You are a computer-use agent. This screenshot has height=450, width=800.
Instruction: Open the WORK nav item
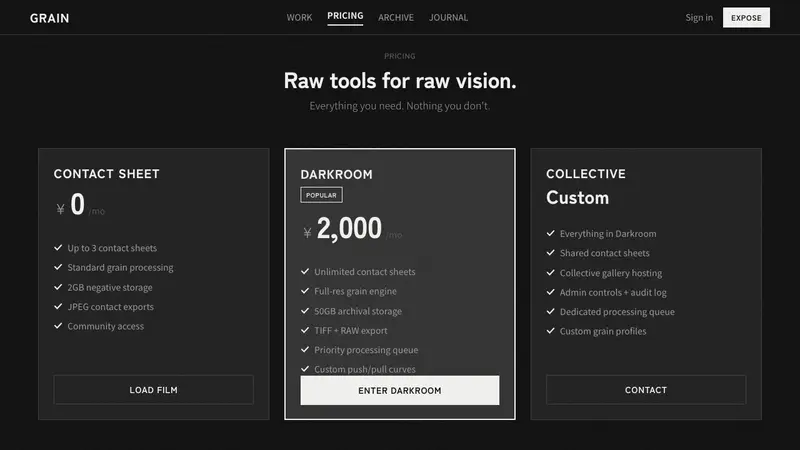(299, 17)
